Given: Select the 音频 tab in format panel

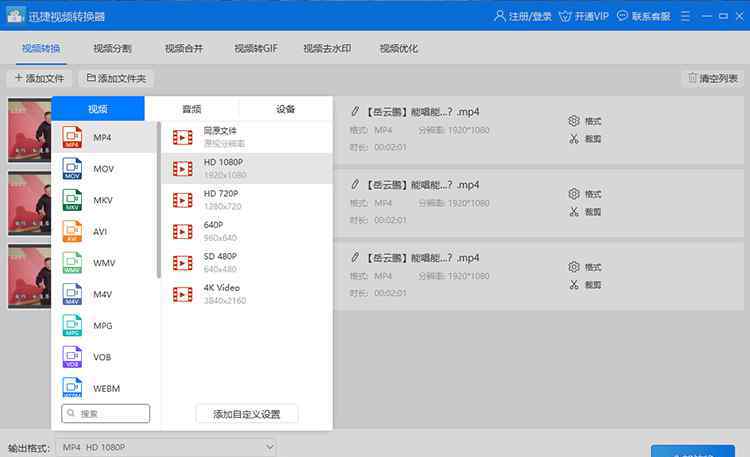Looking at the screenshot, I should coord(192,109).
